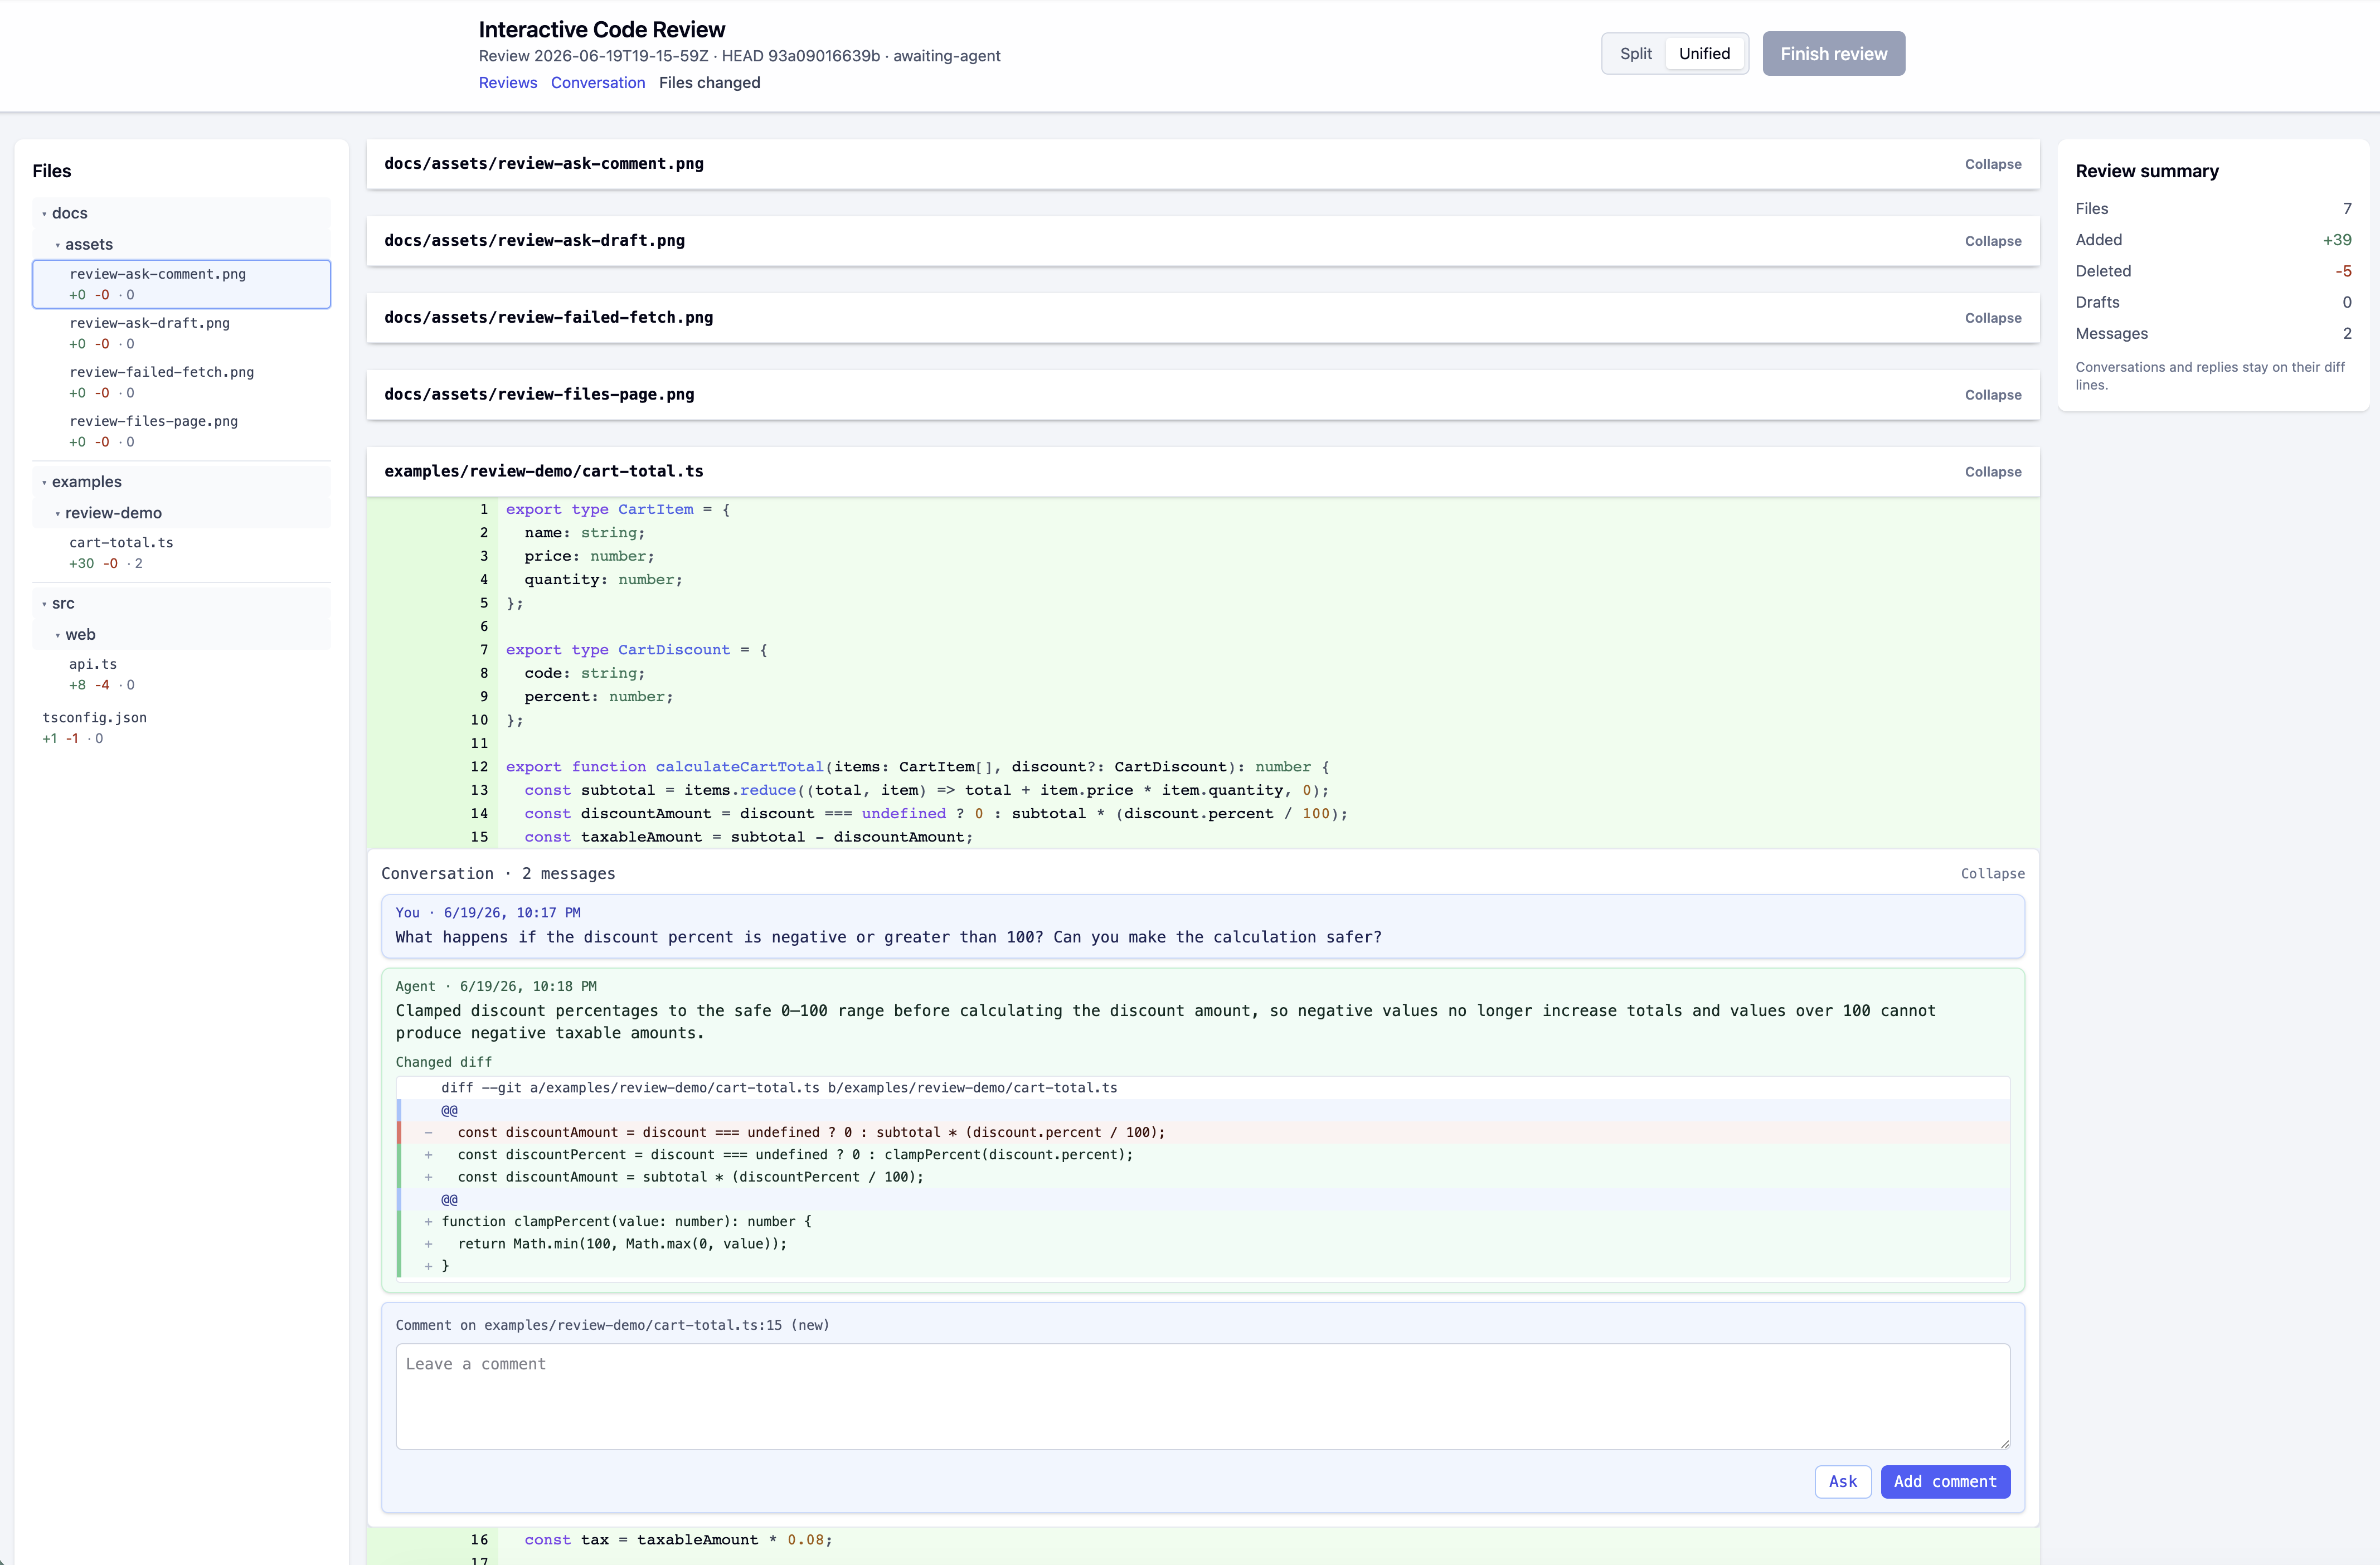Click the removed discountAmount diff line
Image resolution: width=2380 pixels, height=1565 pixels.
pyautogui.click(x=1203, y=1133)
